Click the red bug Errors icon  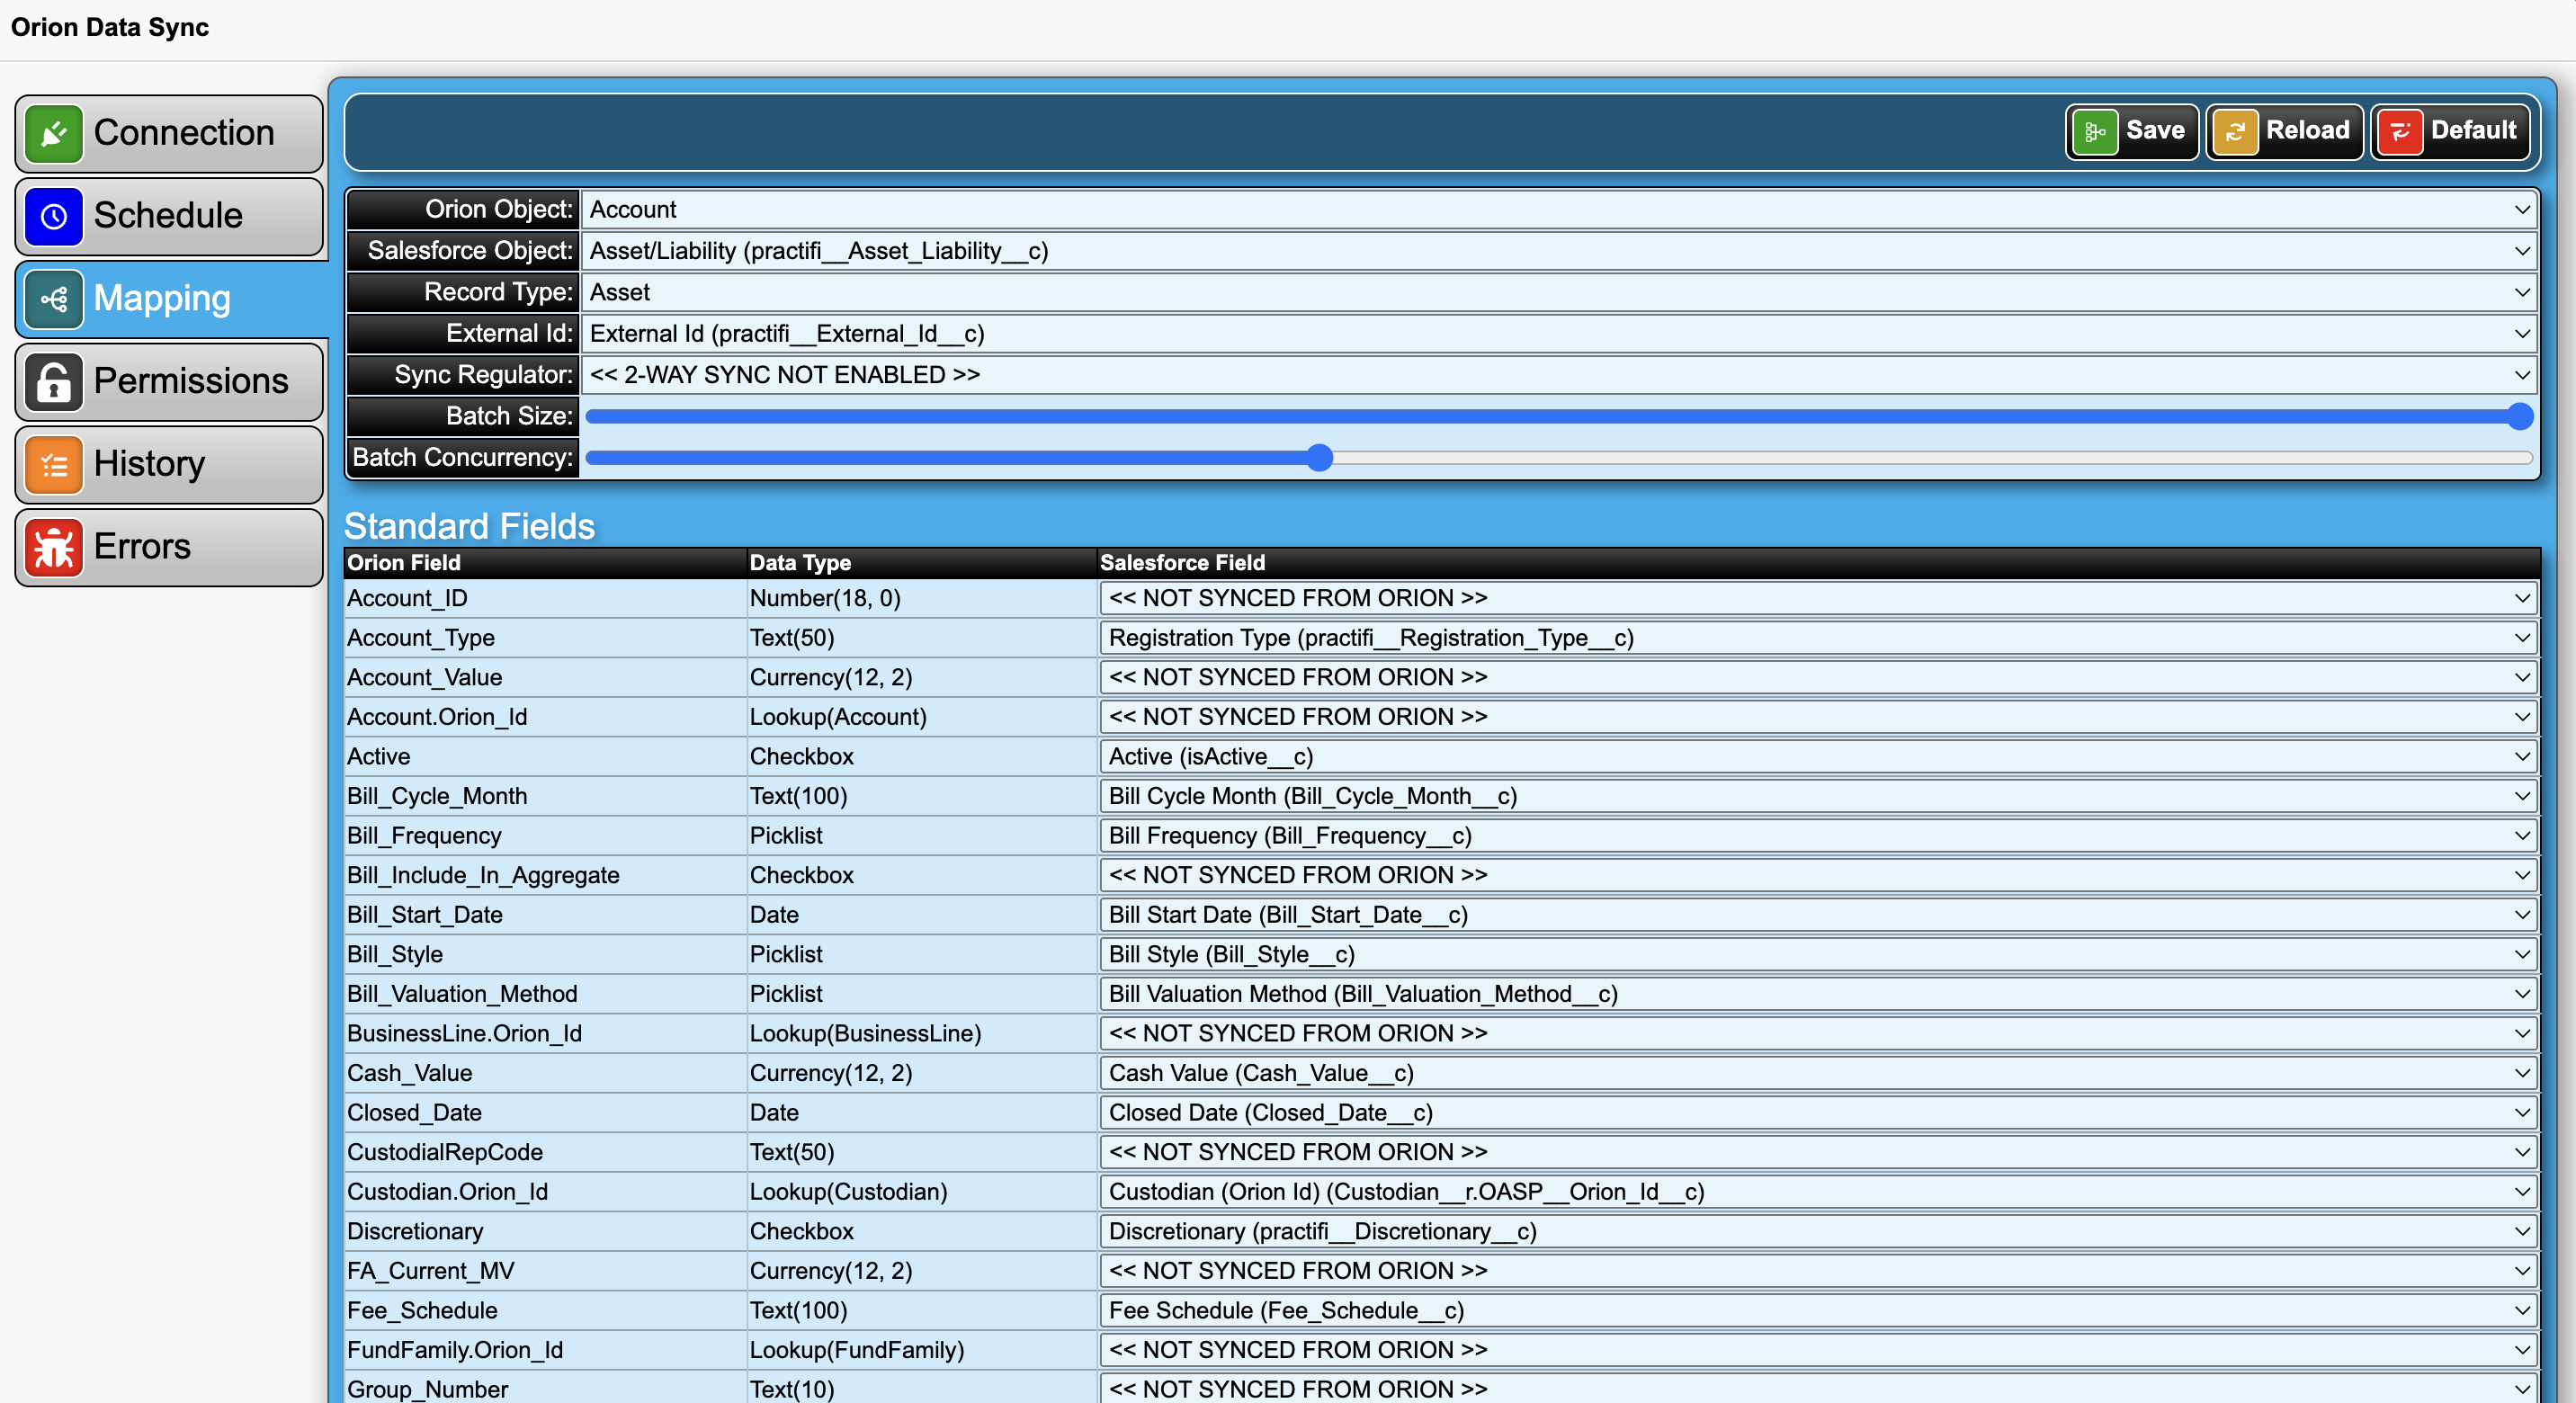tap(54, 548)
